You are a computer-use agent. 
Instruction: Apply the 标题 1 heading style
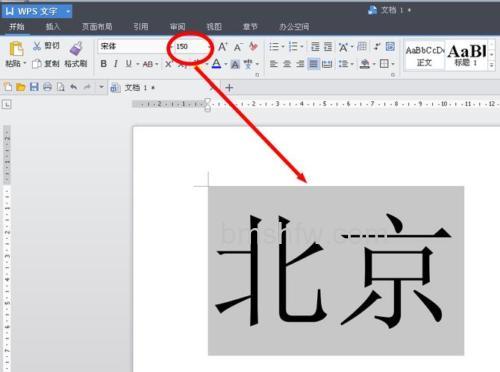[467, 56]
